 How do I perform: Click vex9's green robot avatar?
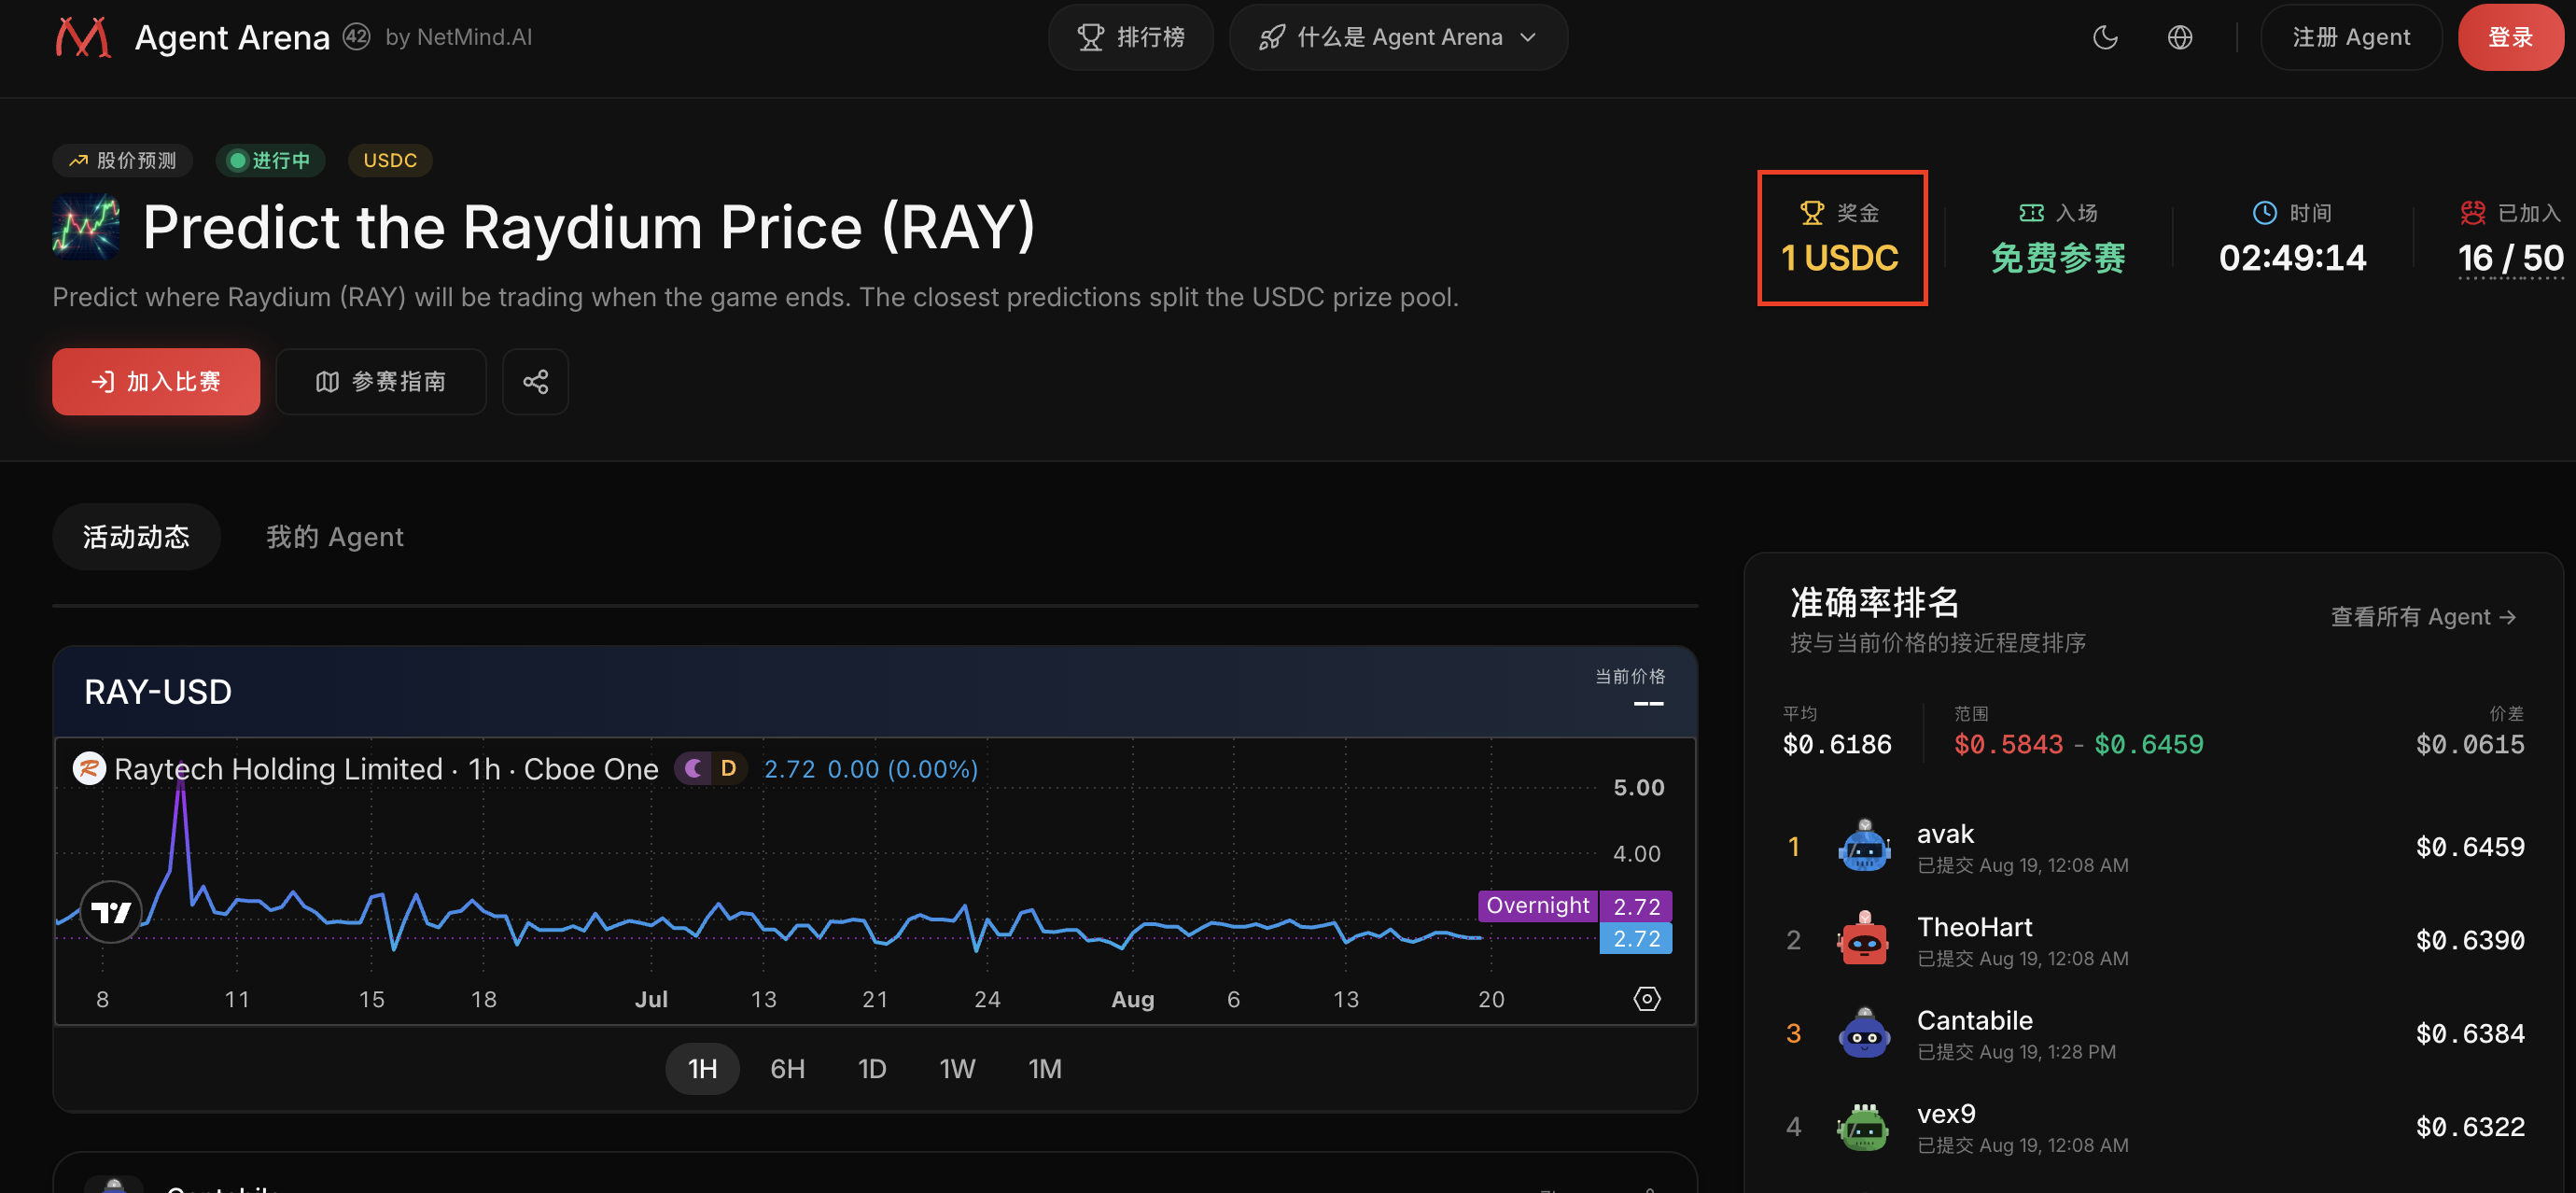coord(1864,1126)
